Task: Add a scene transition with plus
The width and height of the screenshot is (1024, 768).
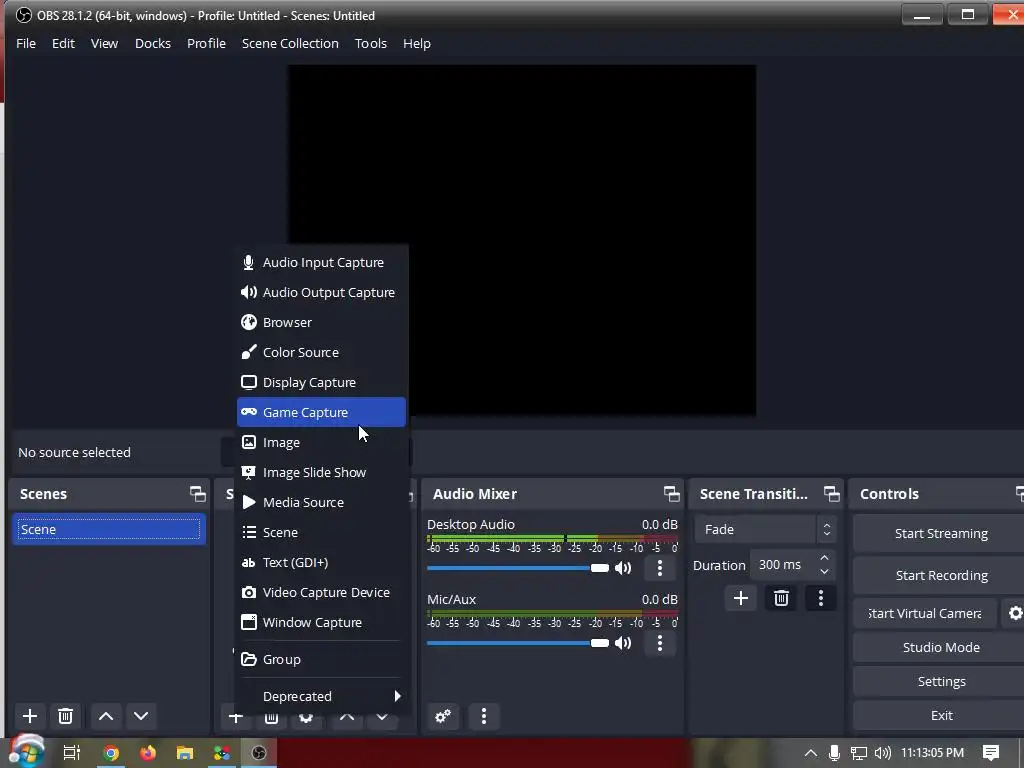Action: [x=741, y=598]
